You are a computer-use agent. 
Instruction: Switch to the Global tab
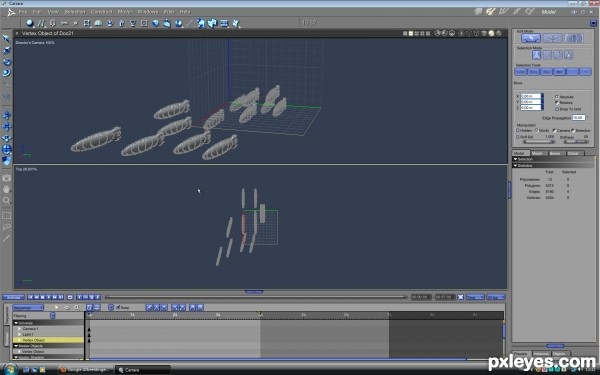[574, 153]
